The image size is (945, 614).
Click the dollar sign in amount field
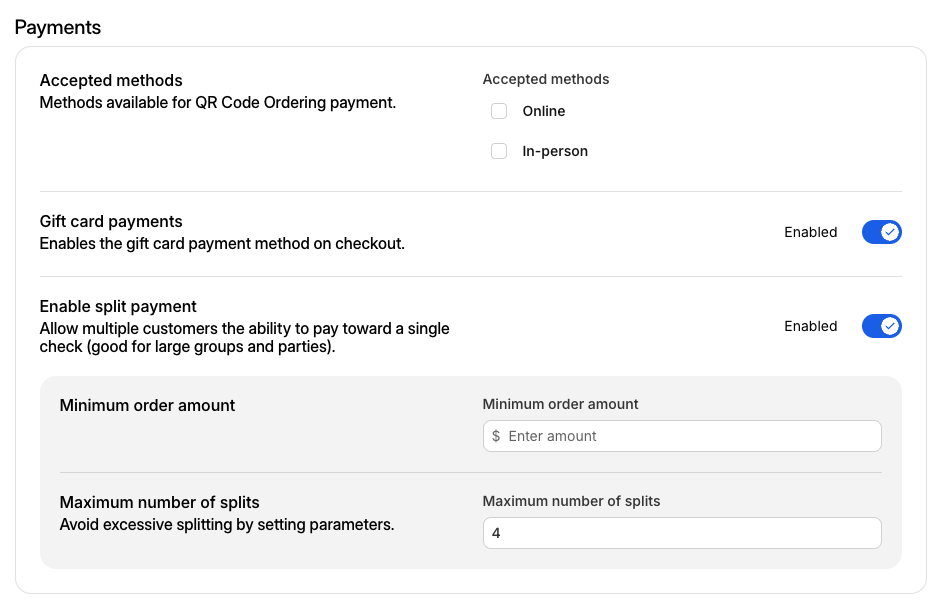click(x=496, y=436)
